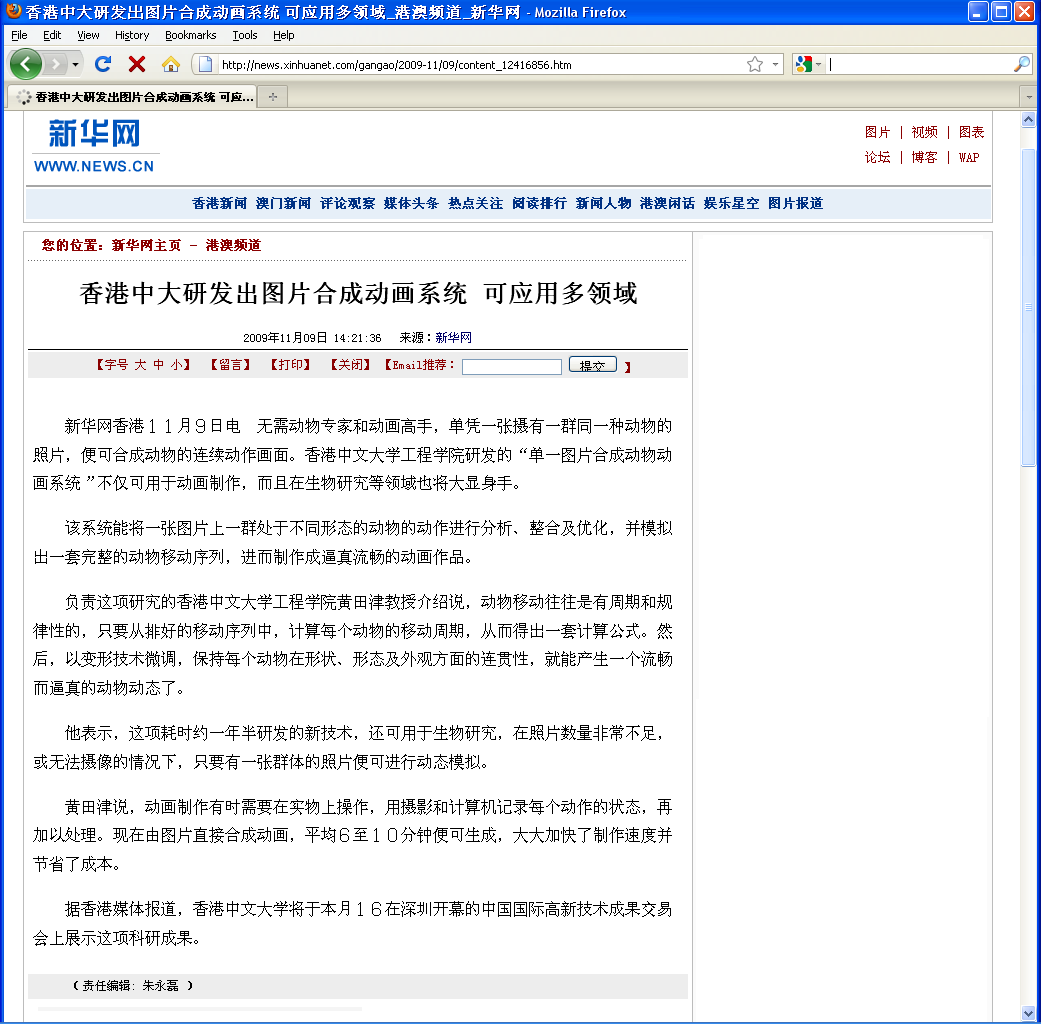
Task: Click the vertical scrollbar thumb
Action: tap(1028, 307)
